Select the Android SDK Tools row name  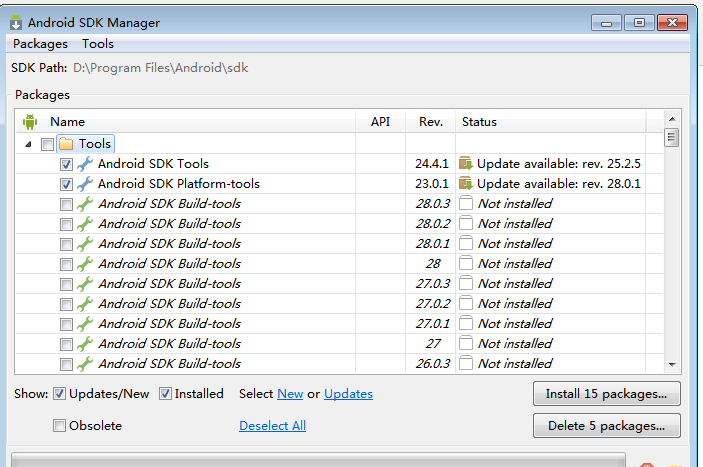click(153, 164)
